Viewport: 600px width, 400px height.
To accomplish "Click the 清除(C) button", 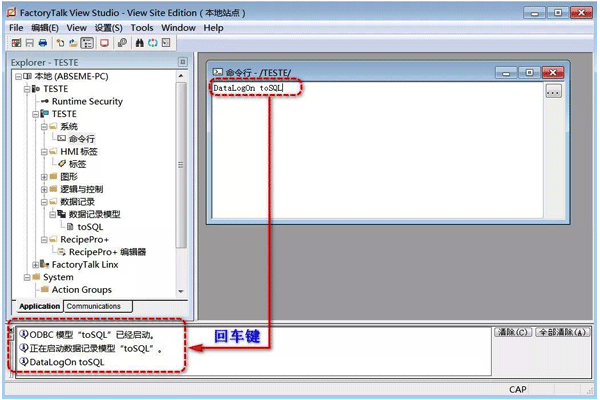I will click(x=513, y=332).
